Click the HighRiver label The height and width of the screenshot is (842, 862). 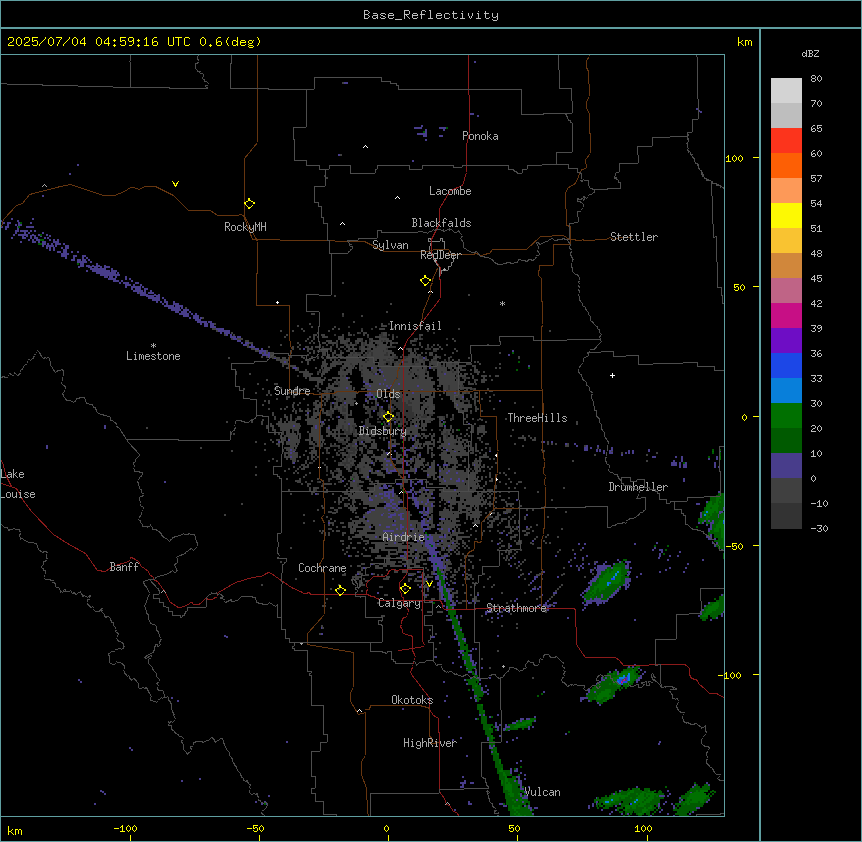point(430,743)
